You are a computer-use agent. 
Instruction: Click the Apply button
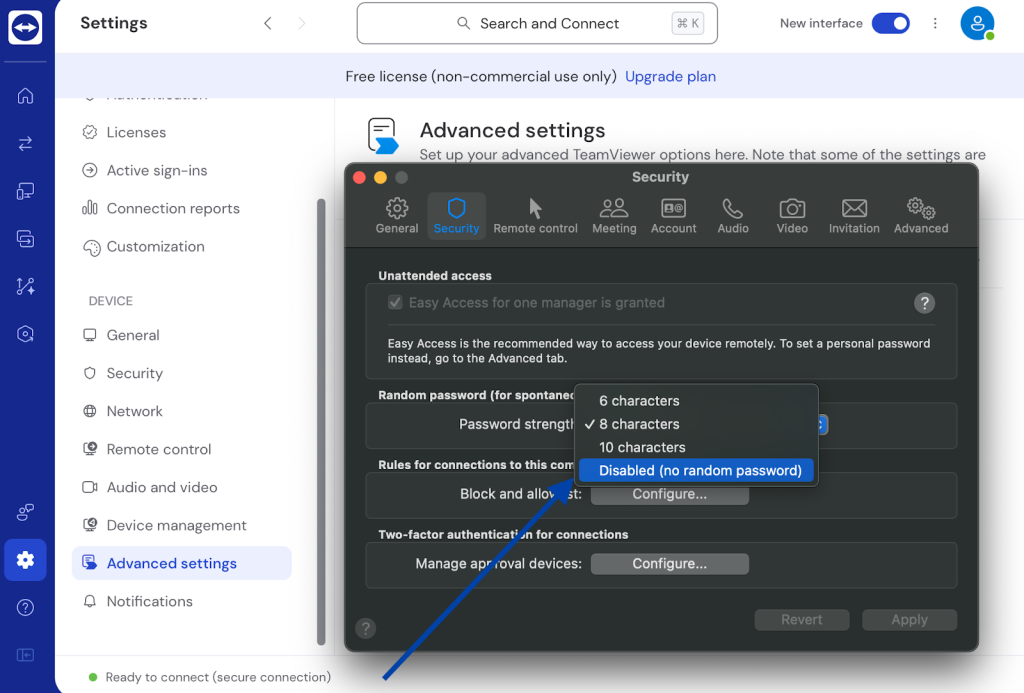[x=909, y=619]
